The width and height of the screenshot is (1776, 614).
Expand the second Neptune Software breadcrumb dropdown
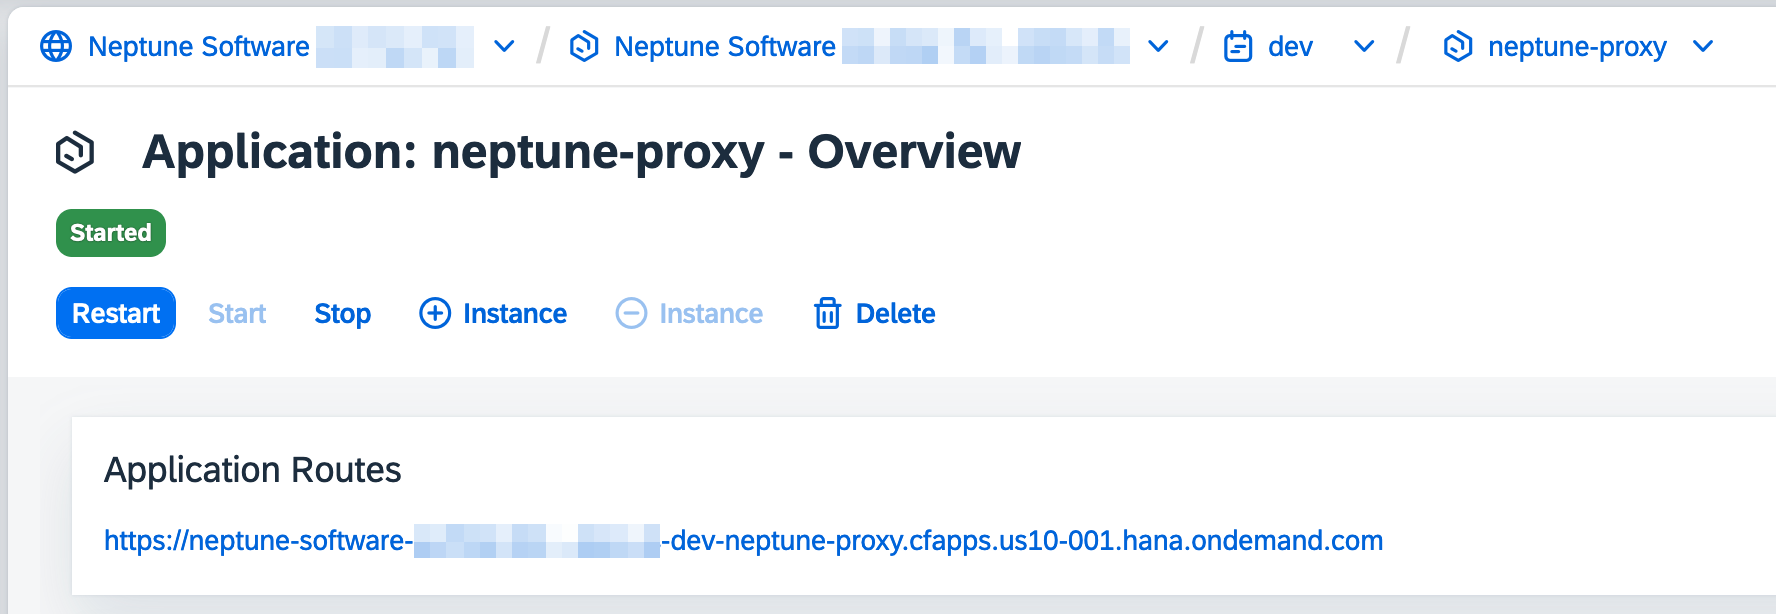click(x=1158, y=46)
